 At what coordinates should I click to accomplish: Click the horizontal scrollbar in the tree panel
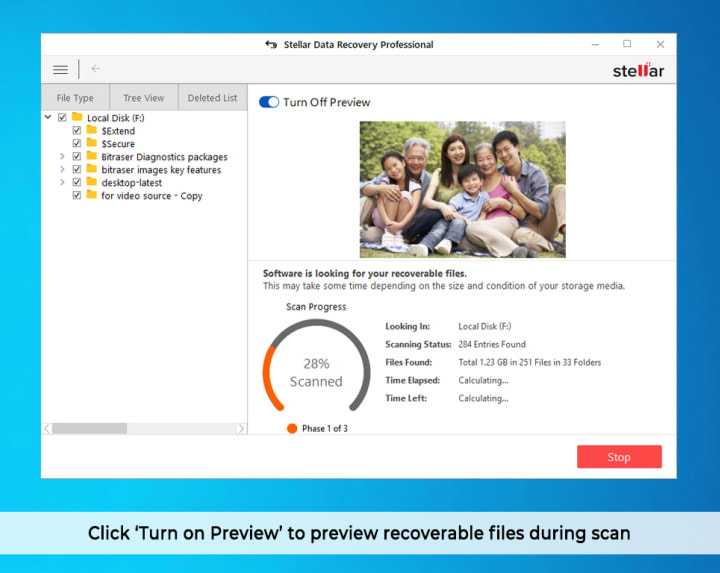[x=89, y=428]
